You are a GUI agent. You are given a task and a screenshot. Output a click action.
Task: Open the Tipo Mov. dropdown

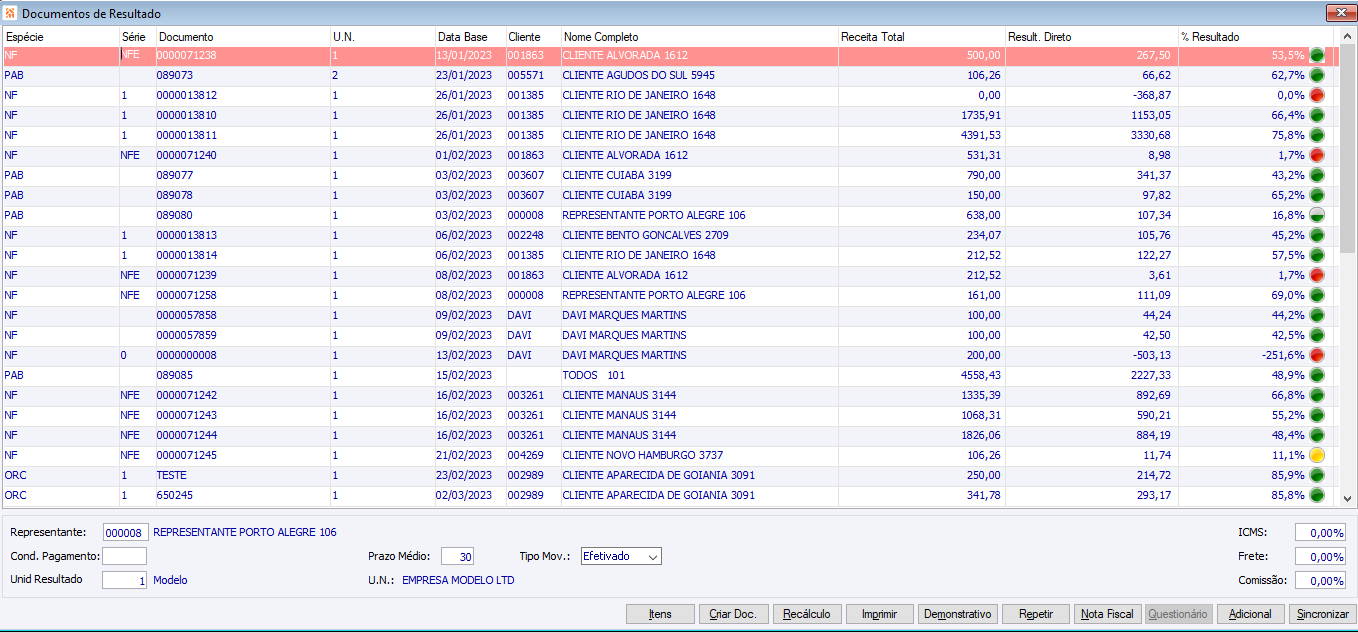(652, 556)
